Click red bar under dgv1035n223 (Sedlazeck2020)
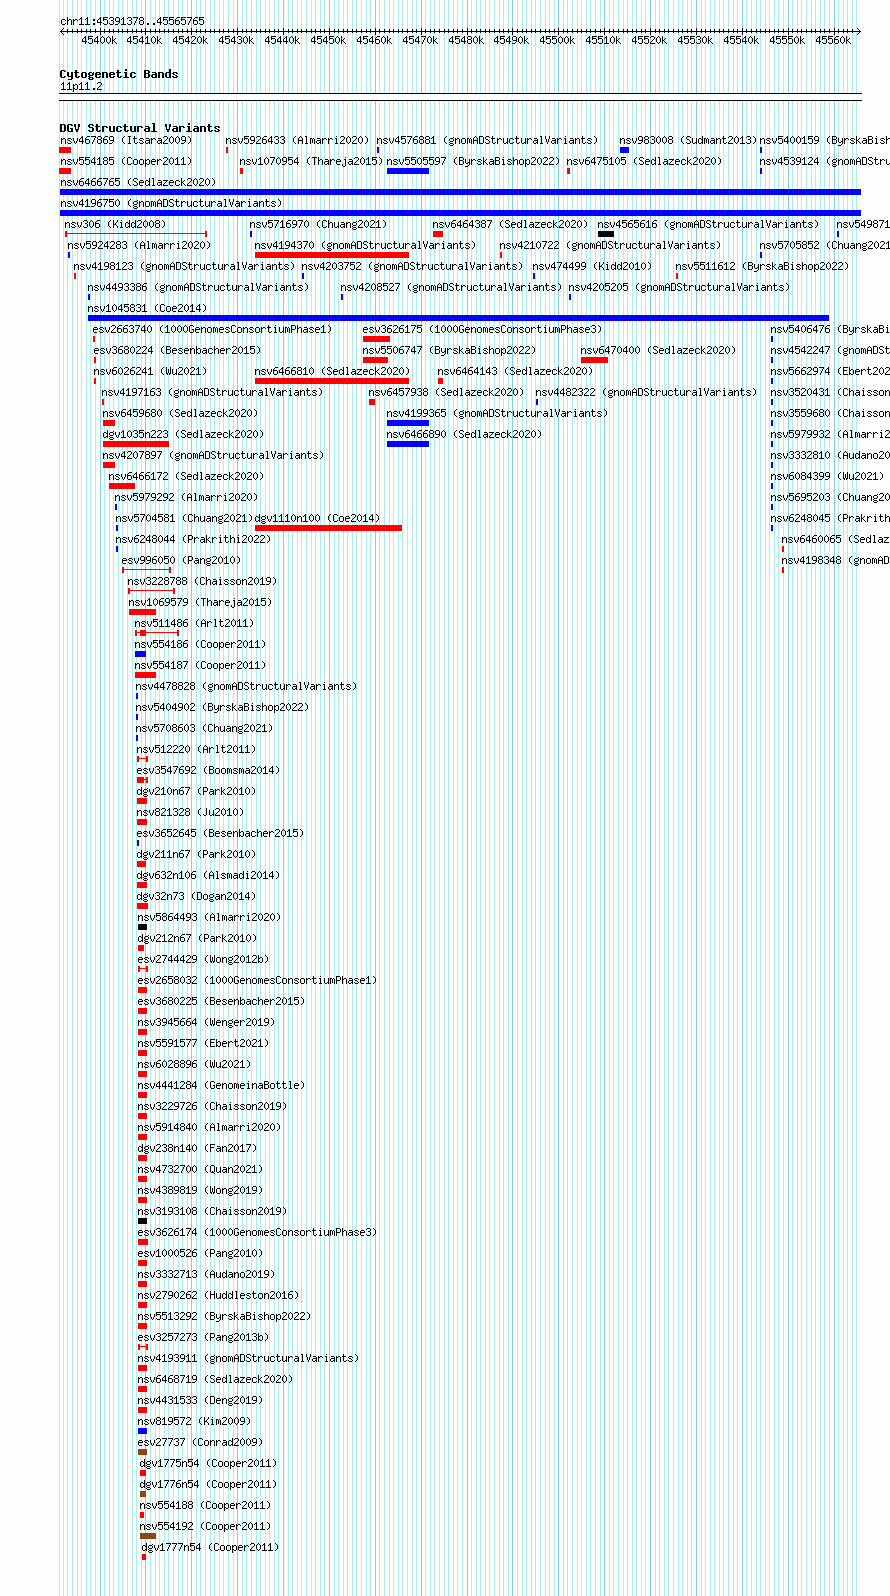Image resolution: width=890 pixels, height=1596 pixels. pos(136,444)
